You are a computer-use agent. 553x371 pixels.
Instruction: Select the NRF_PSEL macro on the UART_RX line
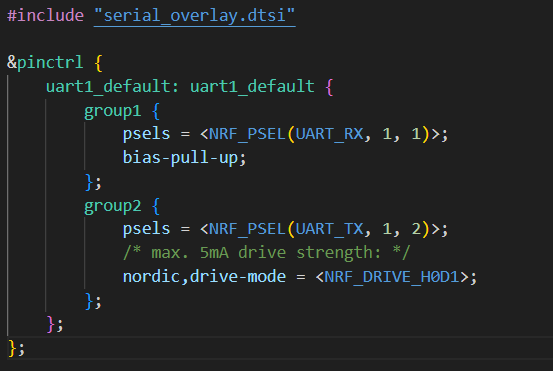click(x=247, y=134)
